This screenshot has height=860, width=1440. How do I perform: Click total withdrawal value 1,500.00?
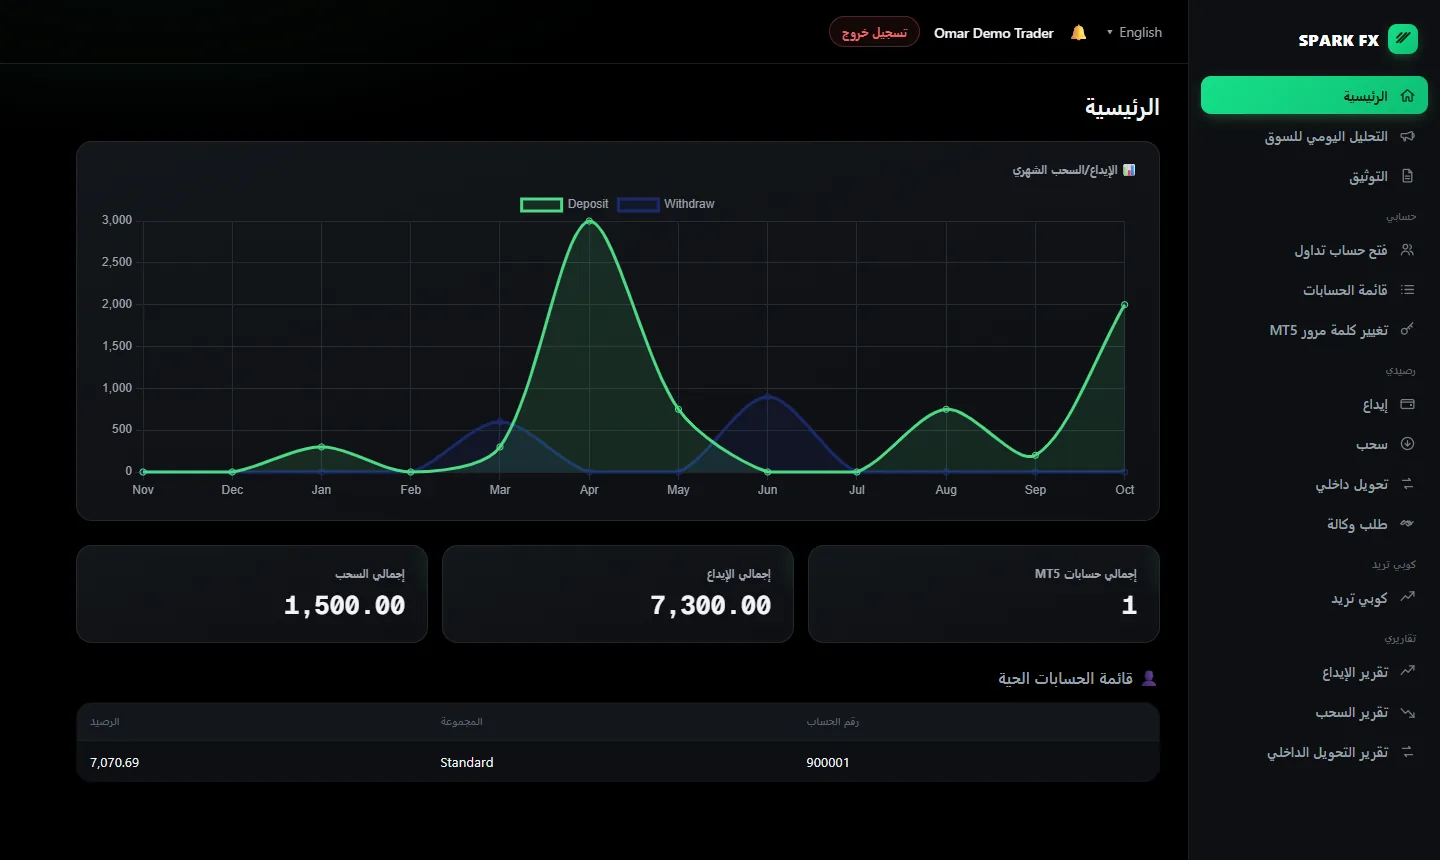pyautogui.click(x=345, y=605)
